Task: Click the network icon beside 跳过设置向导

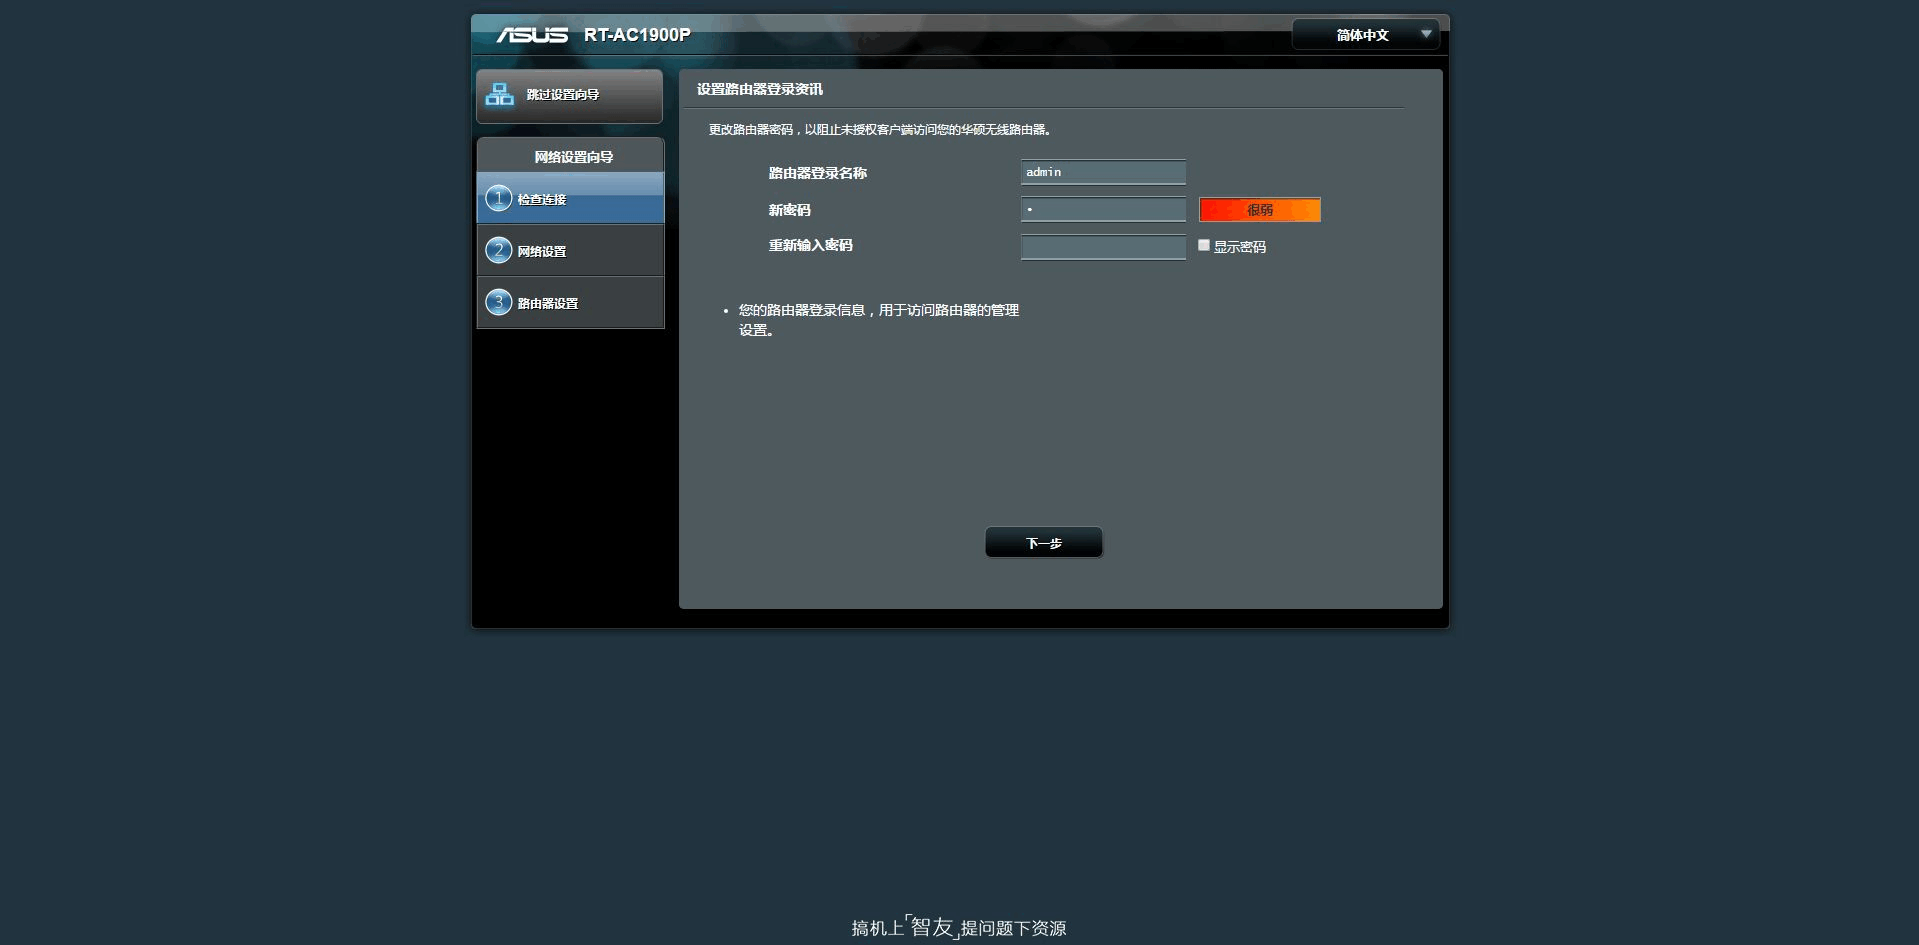Action: click(499, 95)
